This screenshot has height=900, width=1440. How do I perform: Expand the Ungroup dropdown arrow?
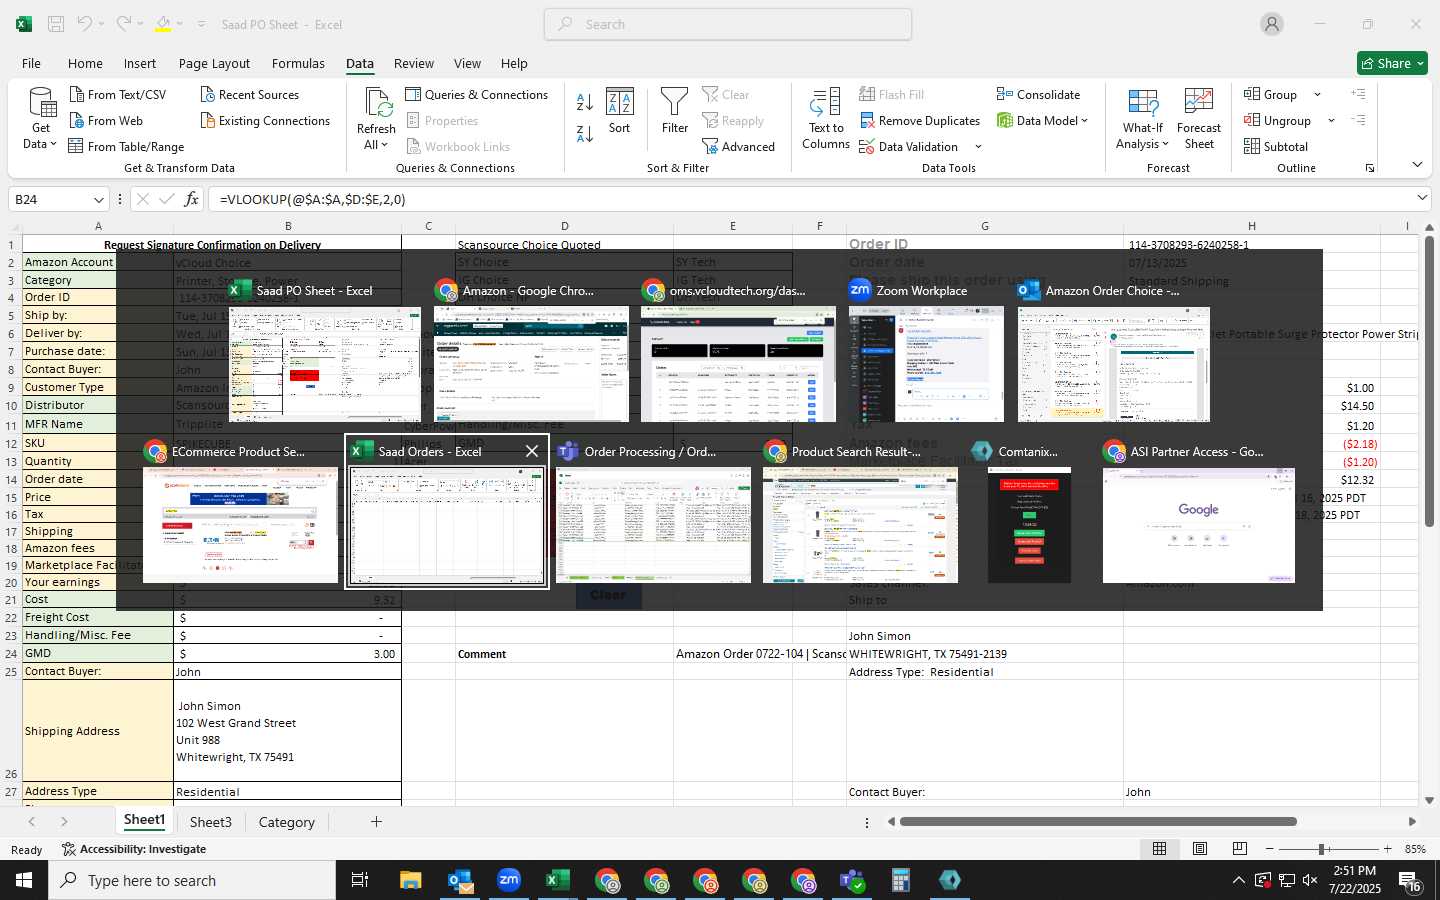tap(1331, 120)
